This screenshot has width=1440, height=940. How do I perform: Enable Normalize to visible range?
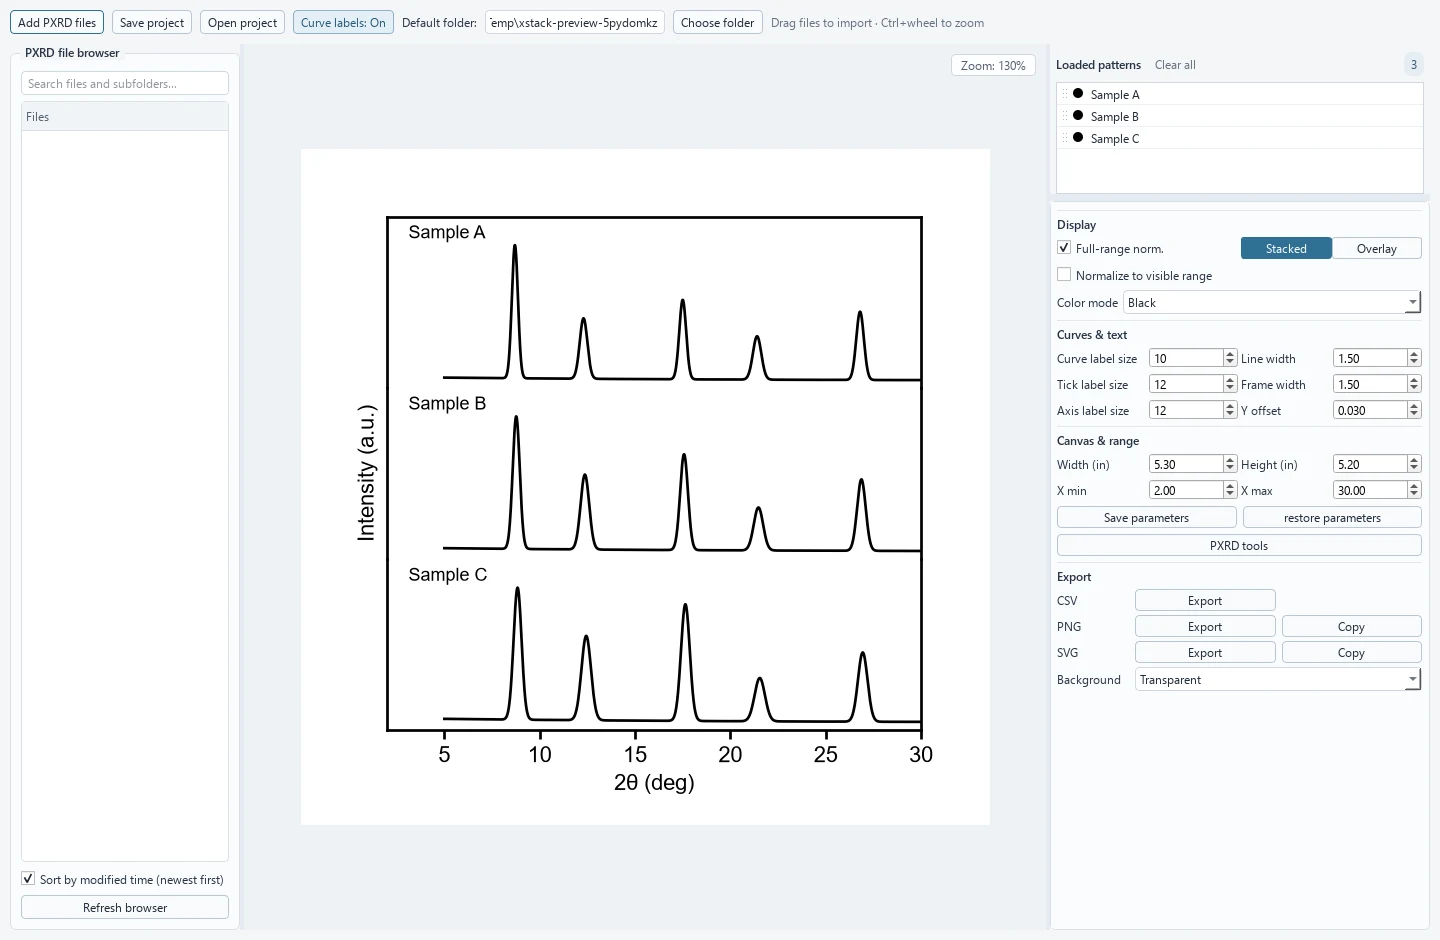pyautogui.click(x=1064, y=275)
